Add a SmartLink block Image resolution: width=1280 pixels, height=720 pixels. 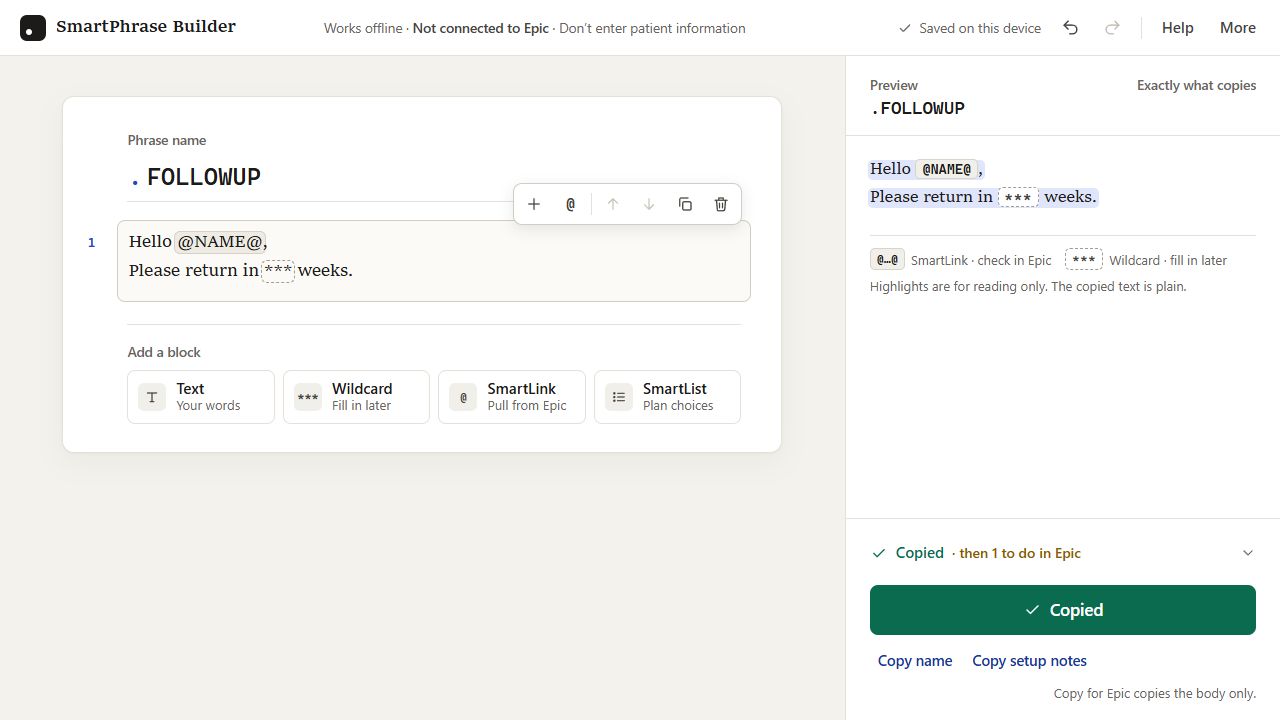click(x=512, y=397)
